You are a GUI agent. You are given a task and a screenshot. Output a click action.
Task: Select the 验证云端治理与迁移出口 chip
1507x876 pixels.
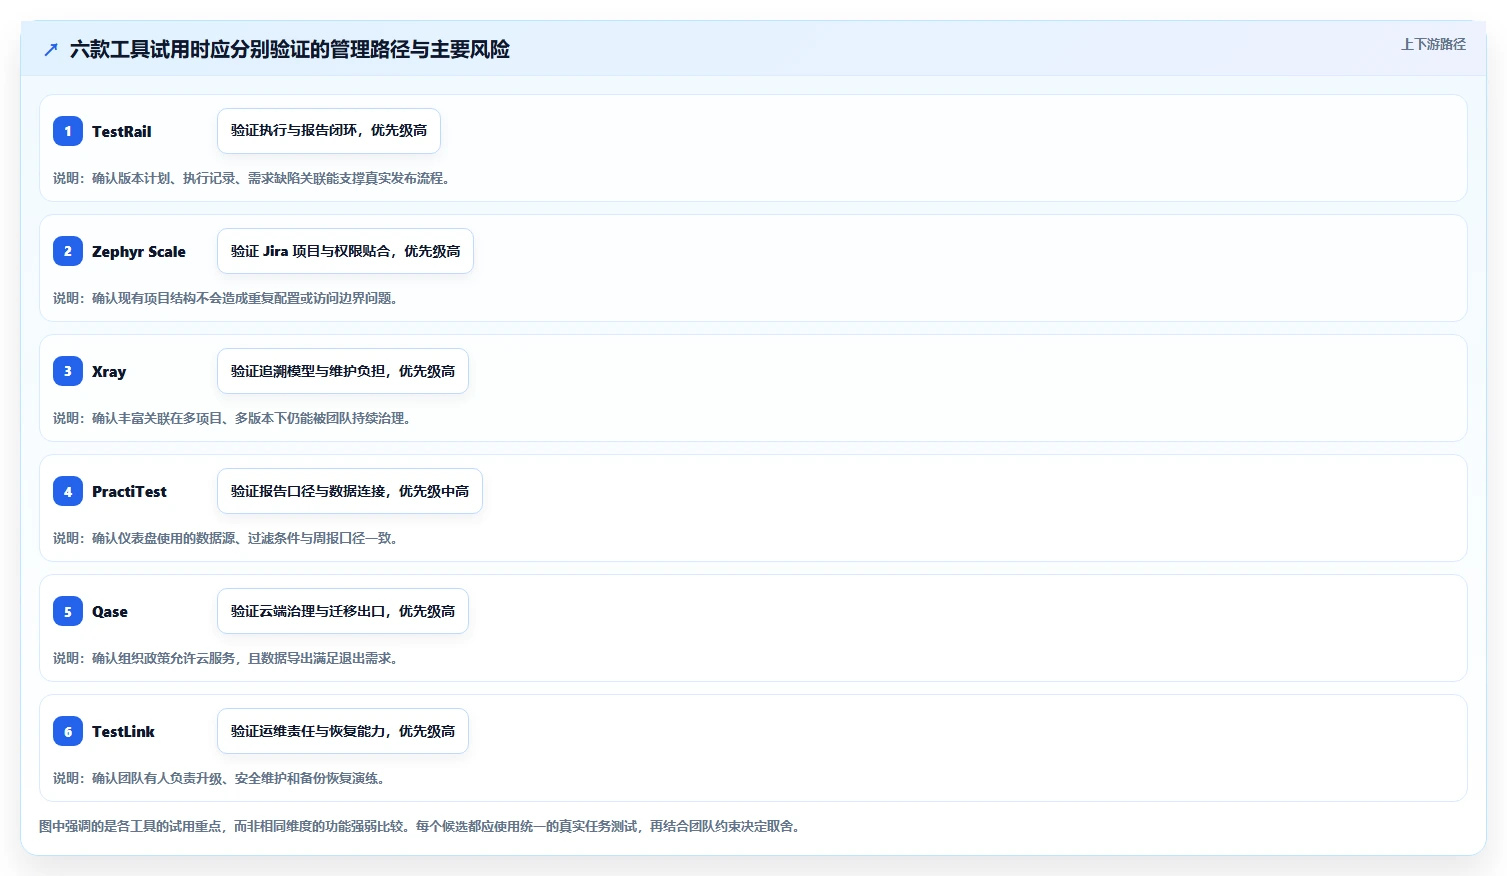click(x=343, y=611)
